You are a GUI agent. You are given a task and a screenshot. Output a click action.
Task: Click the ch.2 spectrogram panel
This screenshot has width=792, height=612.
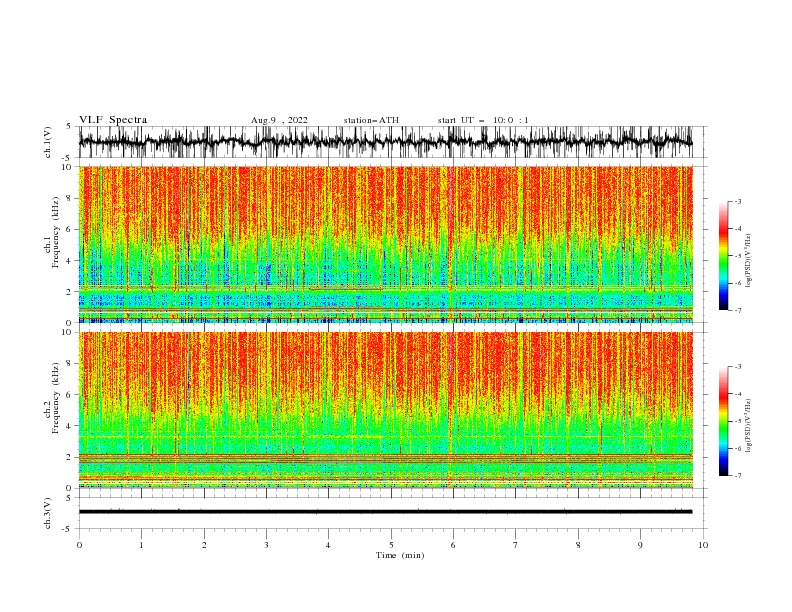[x=386, y=410]
